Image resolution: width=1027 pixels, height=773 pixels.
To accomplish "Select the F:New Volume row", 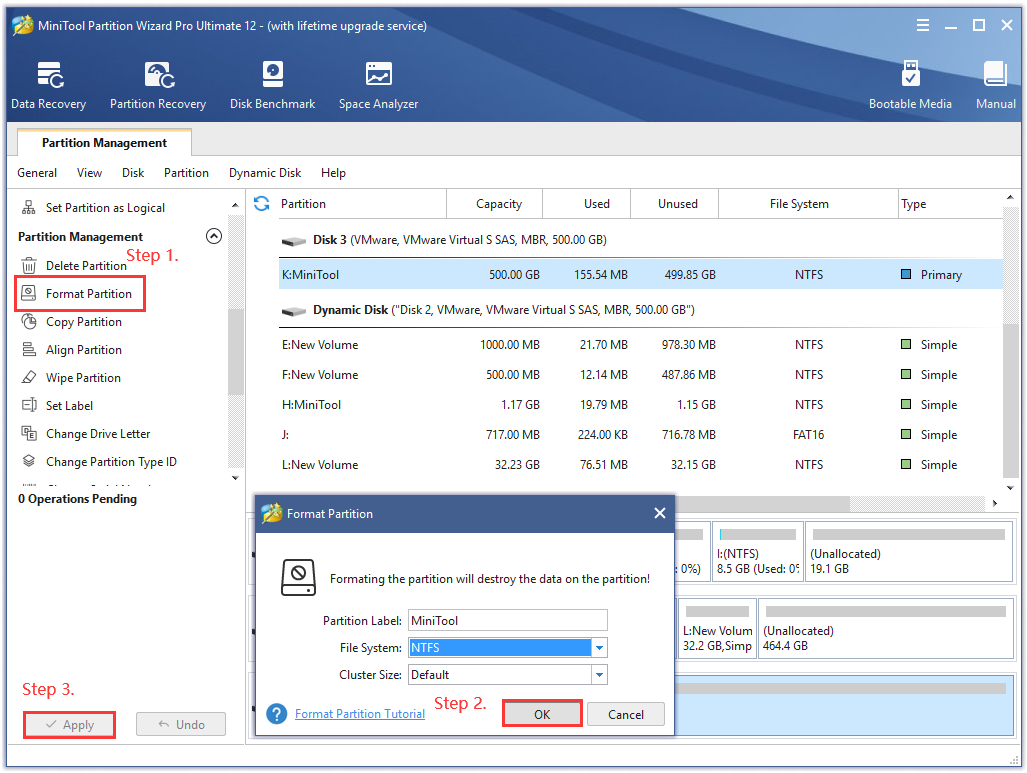I will [641, 375].
